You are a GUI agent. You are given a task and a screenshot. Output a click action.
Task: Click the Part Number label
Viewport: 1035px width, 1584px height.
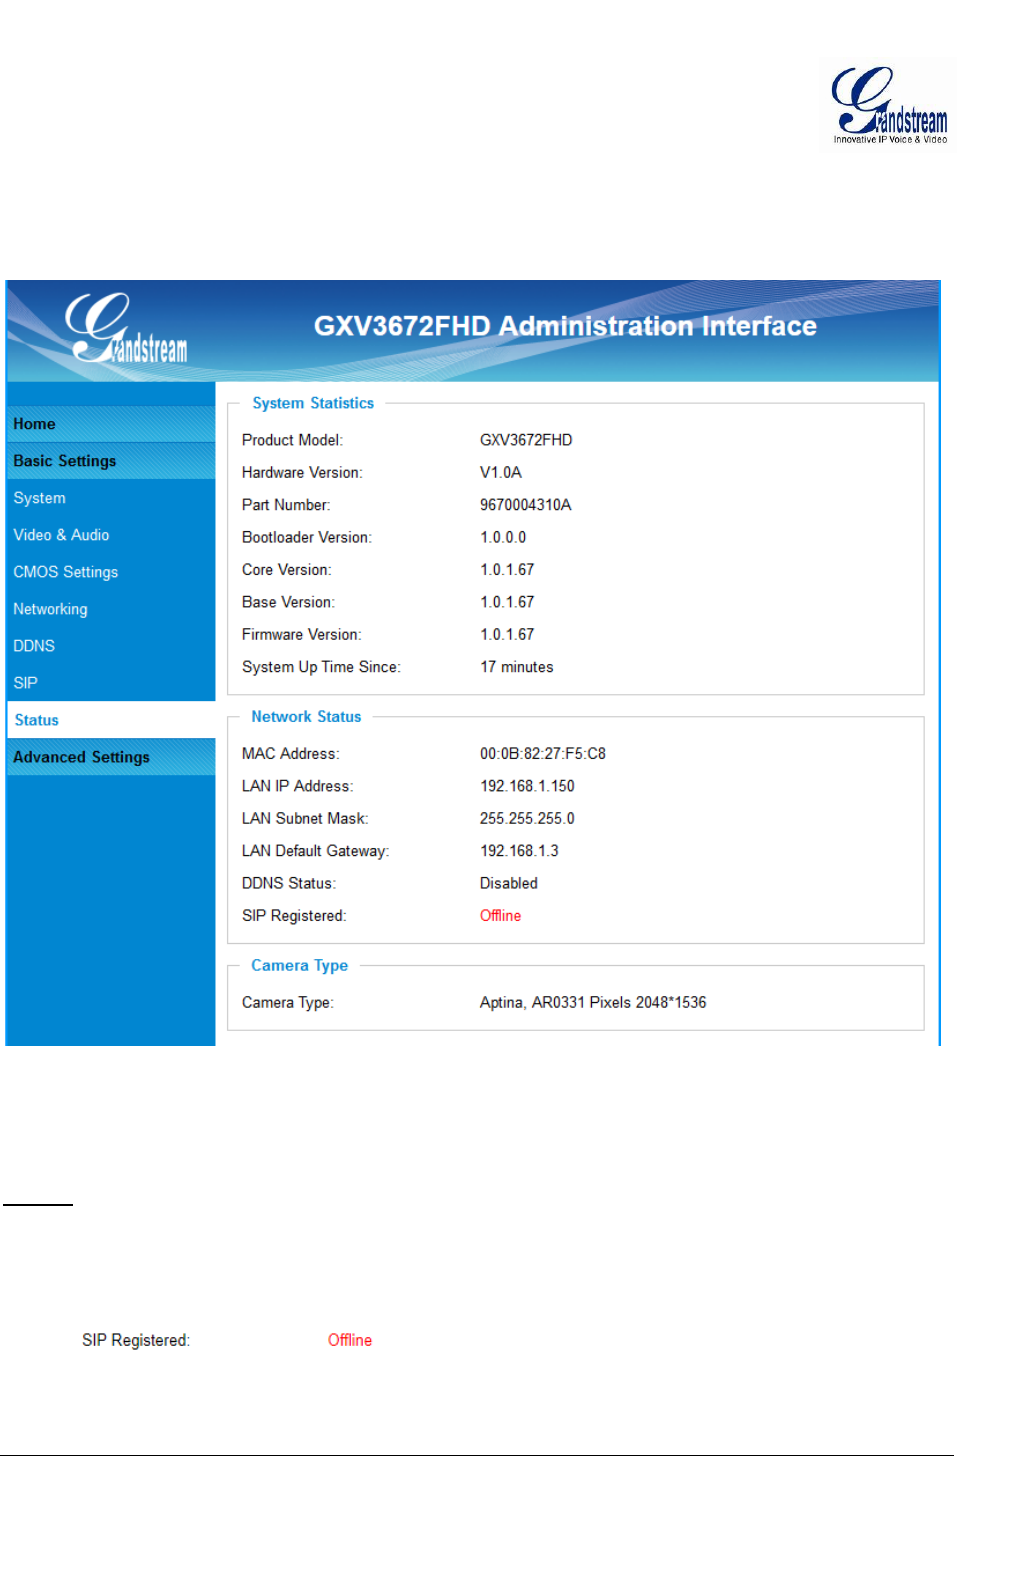tap(286, 505)
